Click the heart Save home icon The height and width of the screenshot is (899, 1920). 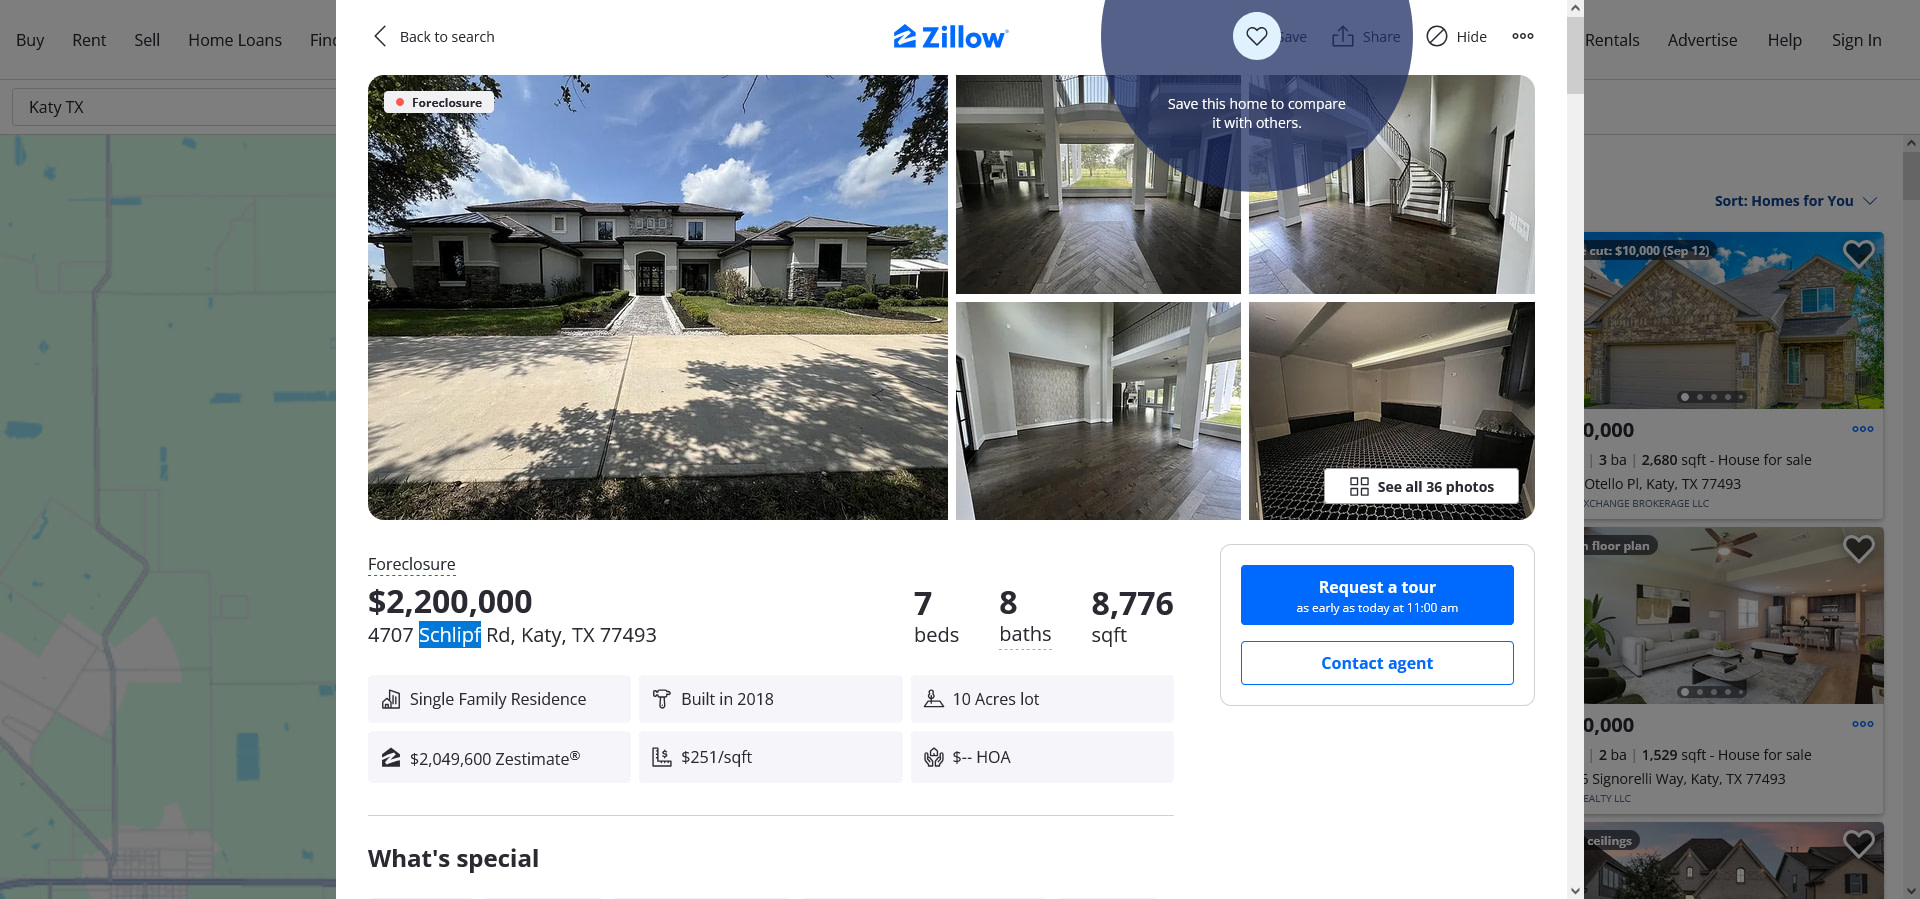pos(1256,36)
